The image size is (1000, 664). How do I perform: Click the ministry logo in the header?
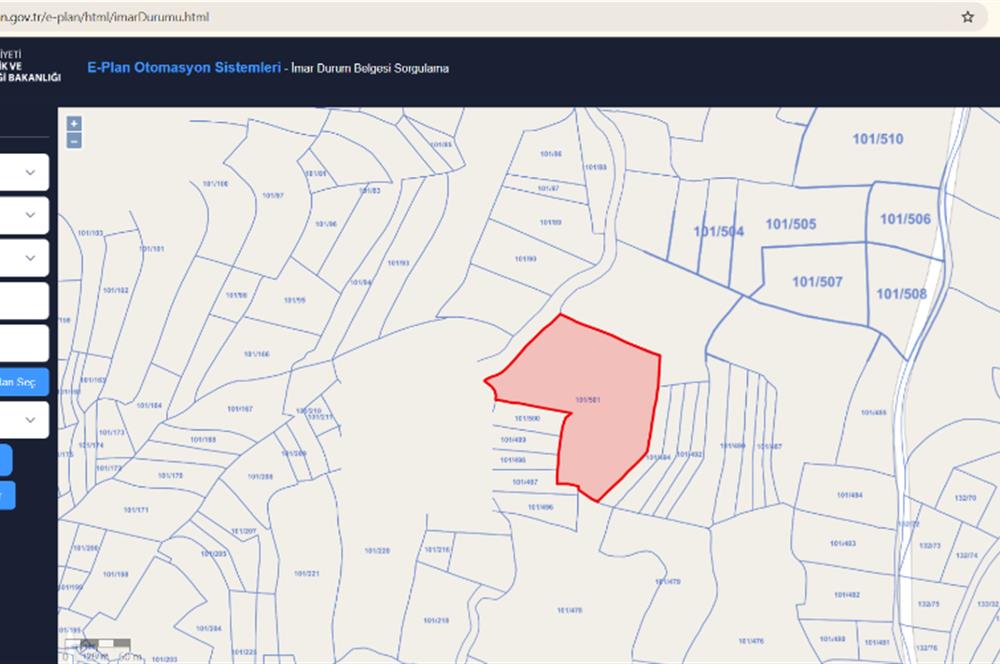coord(30,68)
